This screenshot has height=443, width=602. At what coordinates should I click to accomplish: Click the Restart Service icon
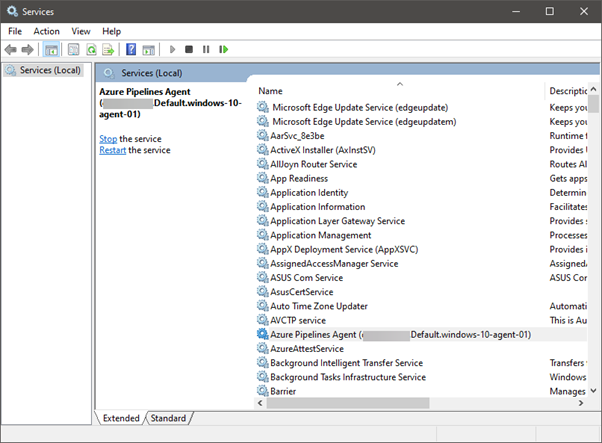(223, 50)
